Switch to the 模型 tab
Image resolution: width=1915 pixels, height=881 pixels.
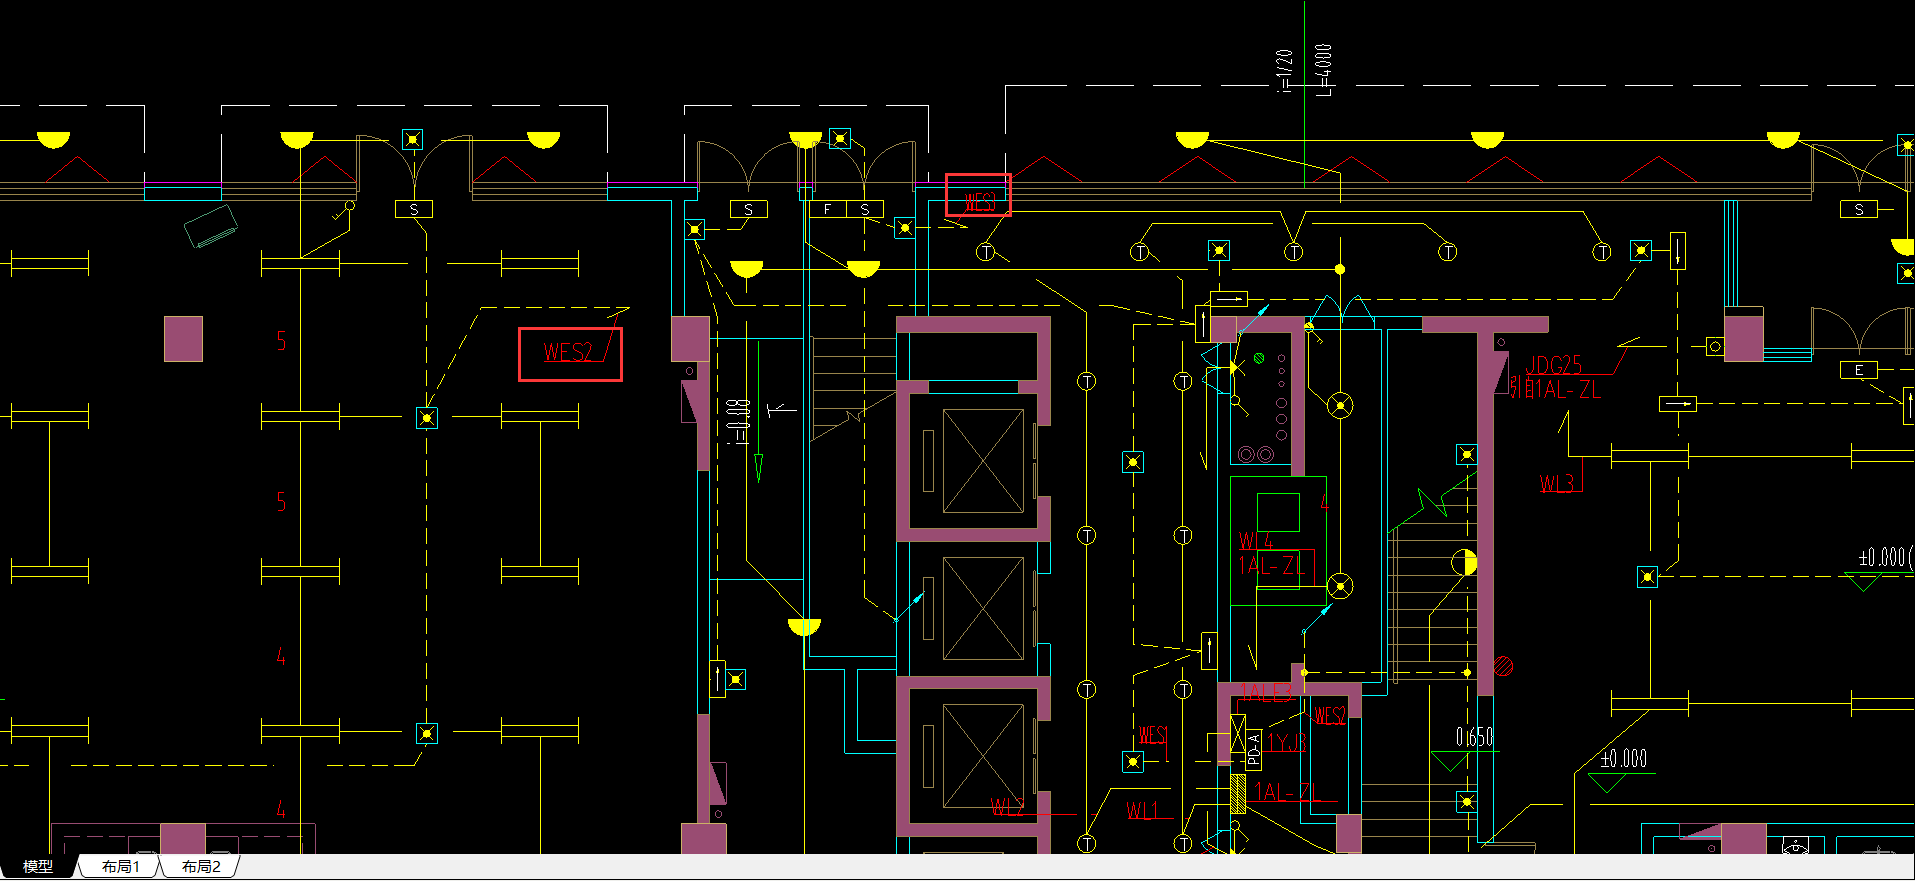click(38, 867)
